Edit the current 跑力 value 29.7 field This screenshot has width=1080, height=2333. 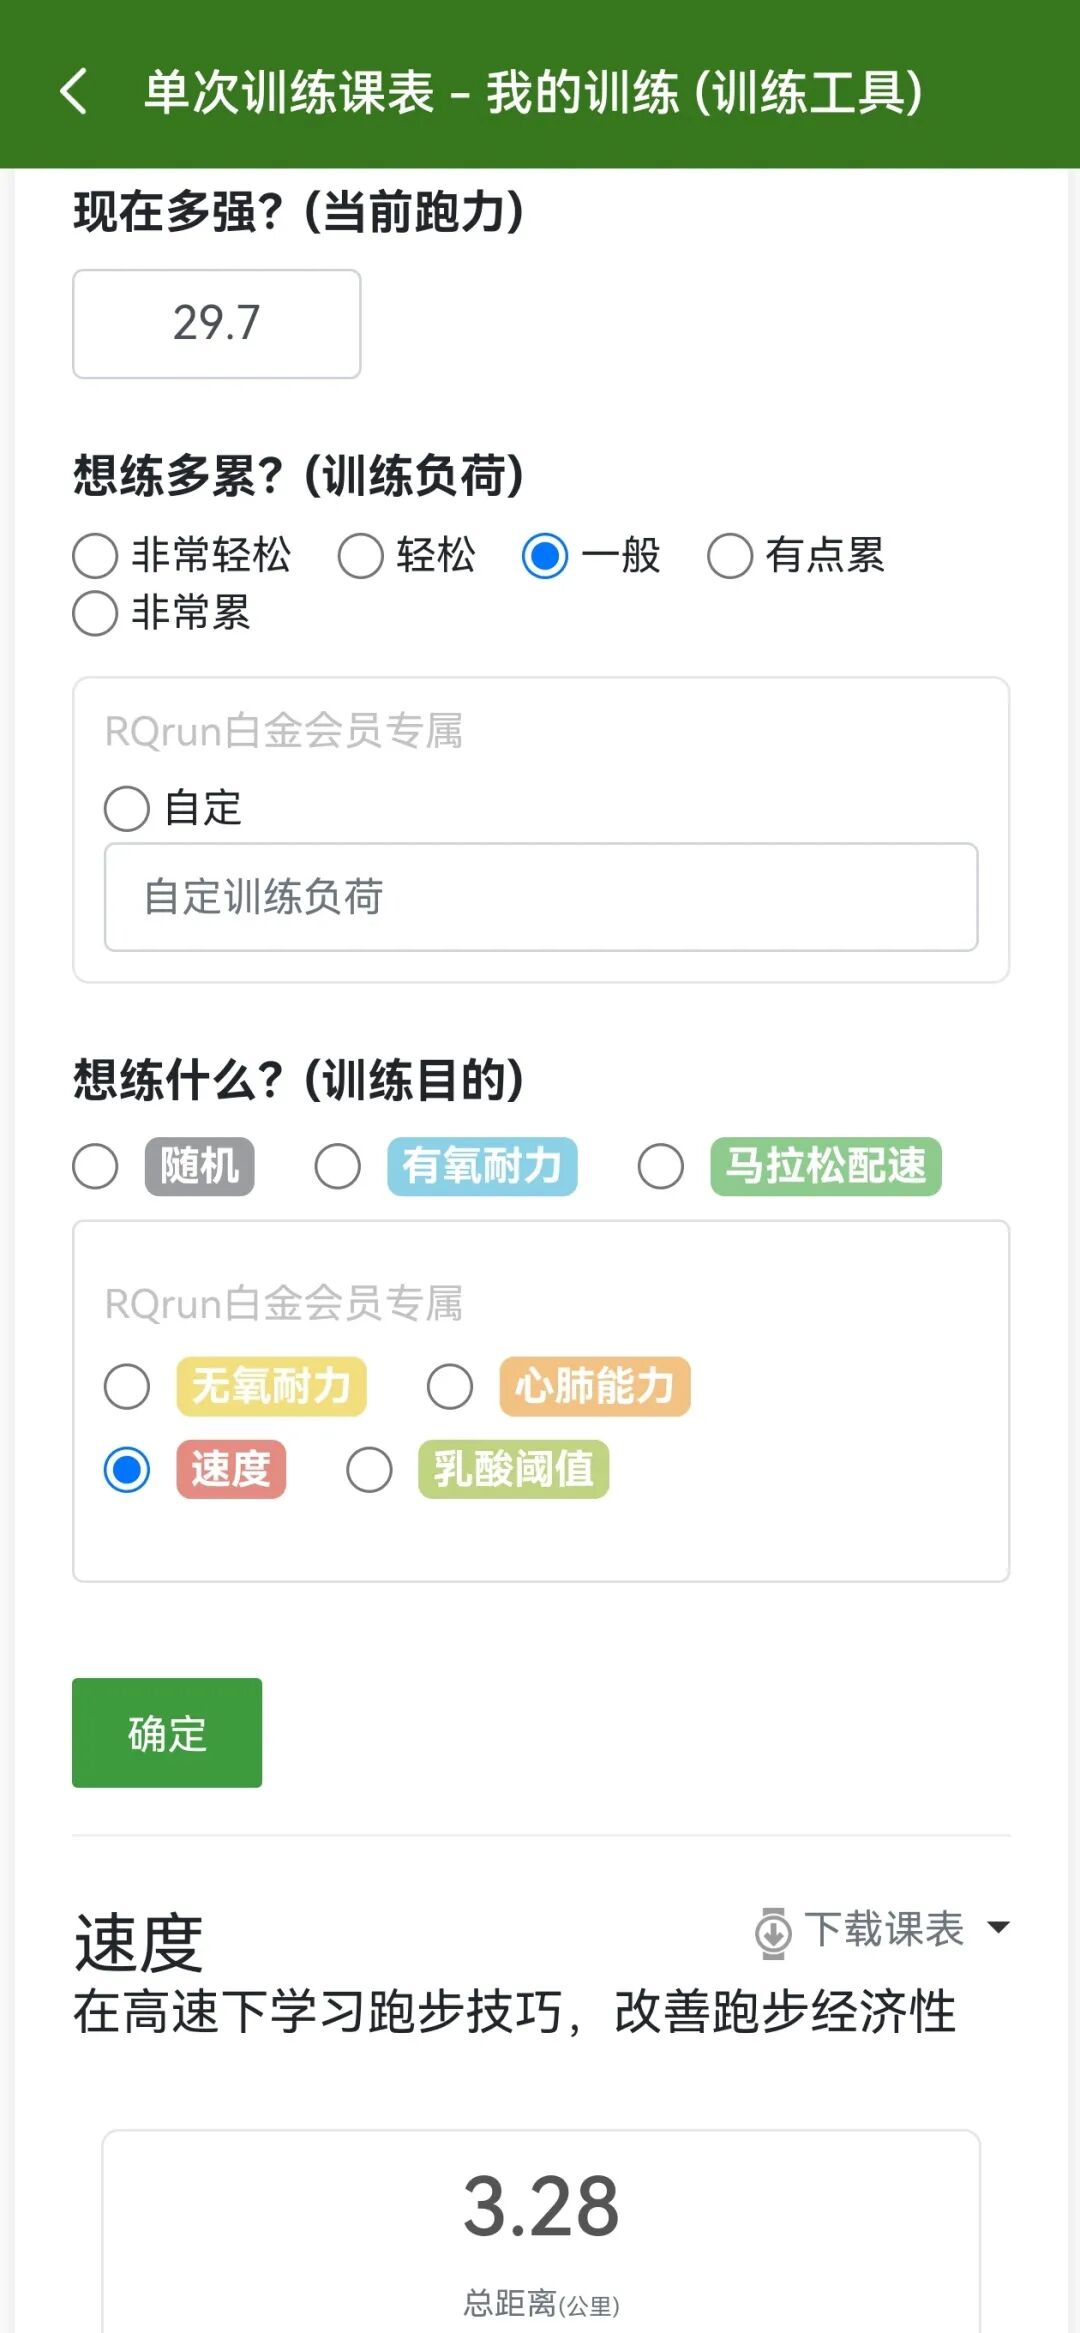click(x=217, y=324)
